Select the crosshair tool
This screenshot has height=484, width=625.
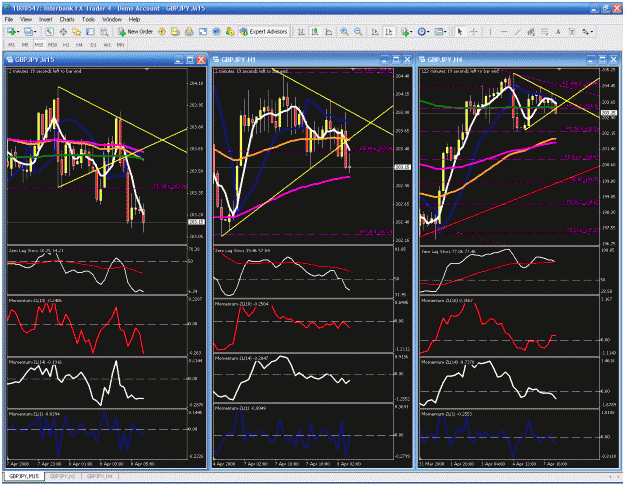click(474, 31)
